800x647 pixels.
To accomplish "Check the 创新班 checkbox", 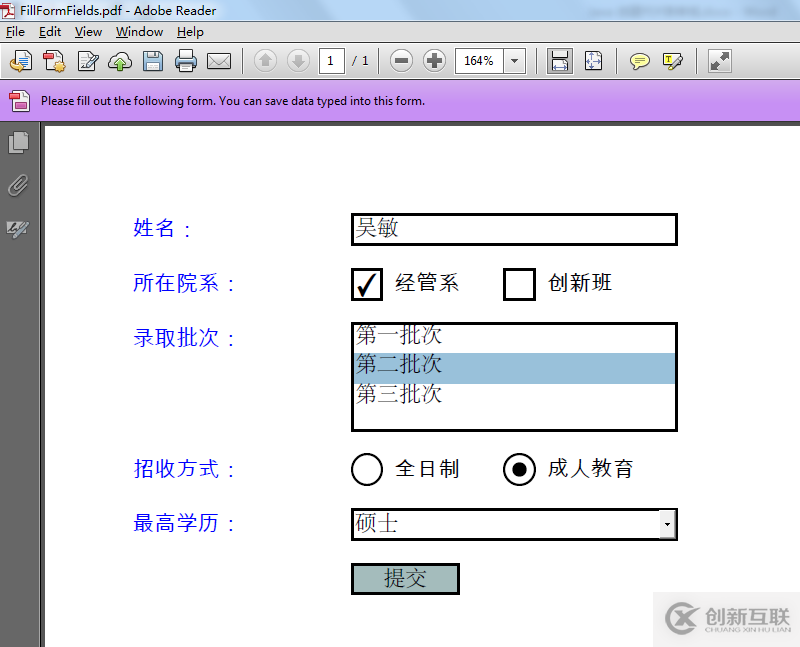I will (x=519, y=284).
